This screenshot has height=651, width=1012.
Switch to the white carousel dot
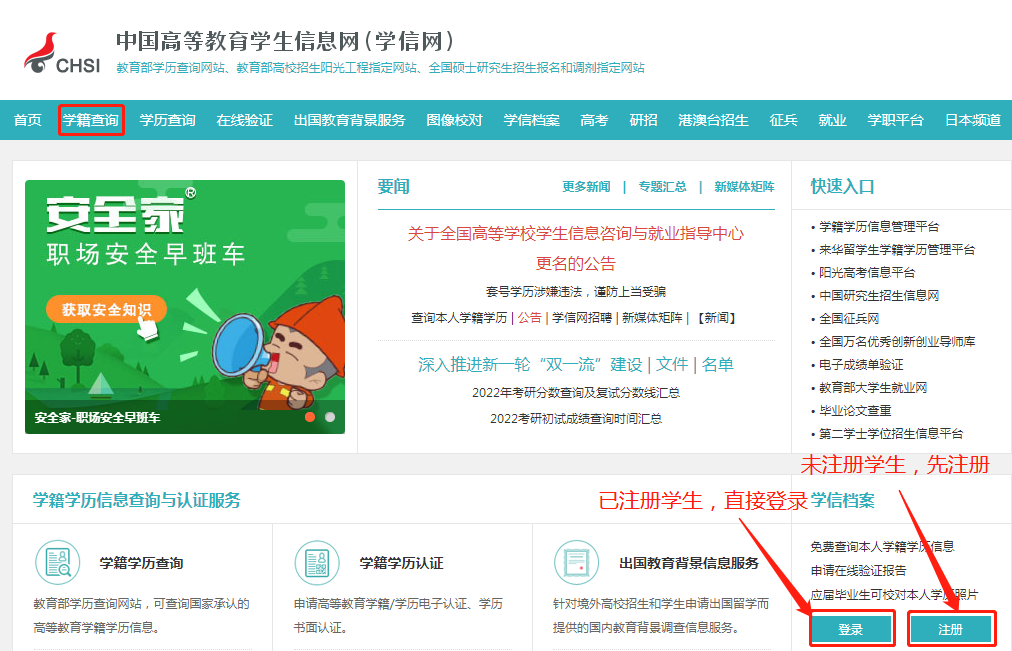[330, 417]
